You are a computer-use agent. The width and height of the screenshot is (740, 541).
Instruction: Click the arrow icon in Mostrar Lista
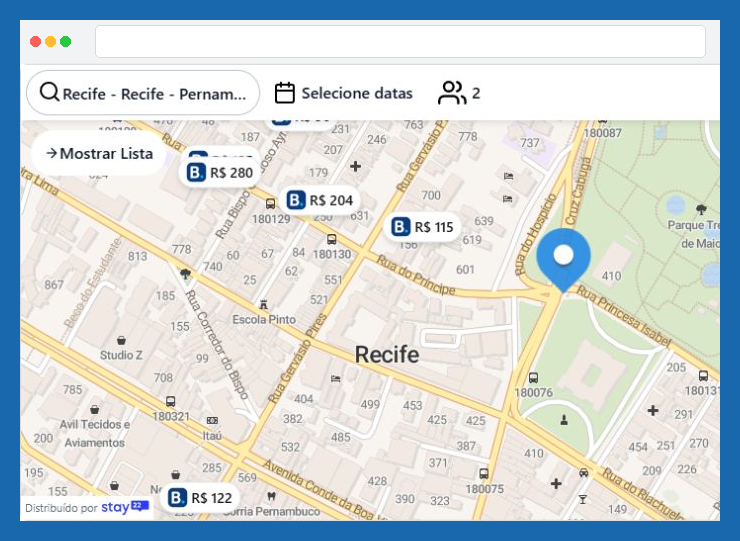[51, 153]
